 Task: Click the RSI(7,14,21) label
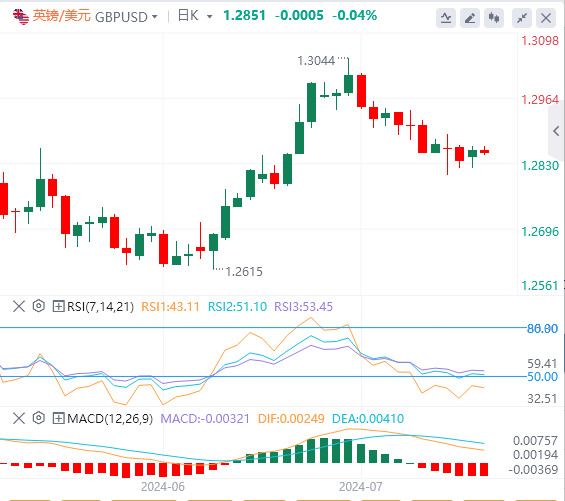pyautogui.click(x=101, y=307)
